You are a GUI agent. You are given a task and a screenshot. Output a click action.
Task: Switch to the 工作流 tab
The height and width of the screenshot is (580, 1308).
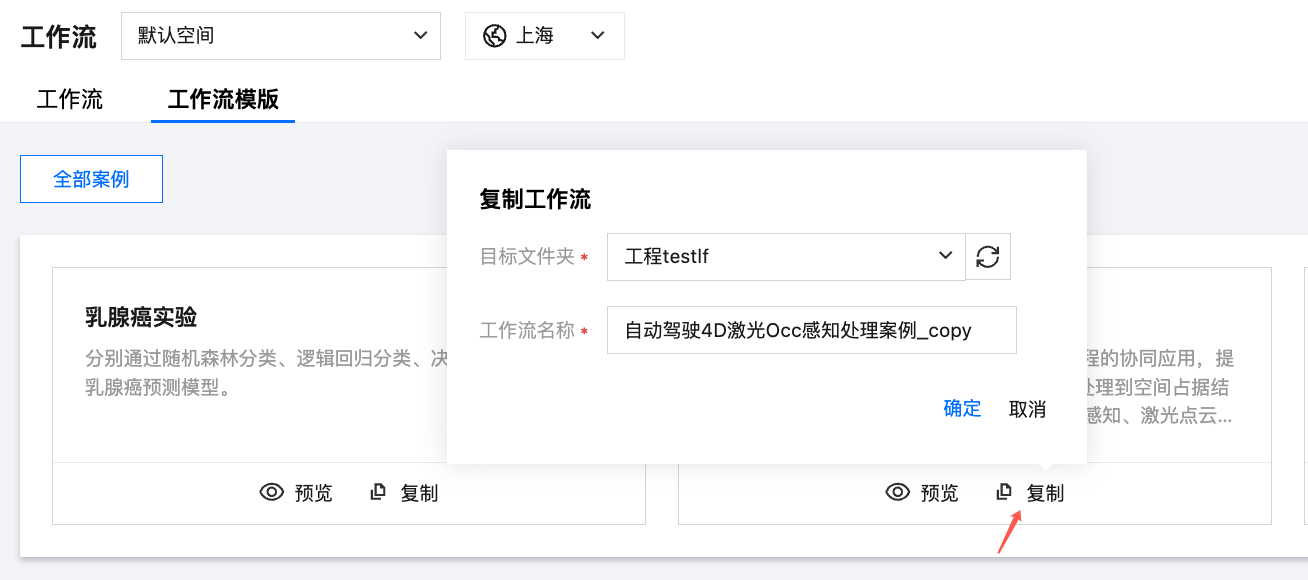coord(70,99)
